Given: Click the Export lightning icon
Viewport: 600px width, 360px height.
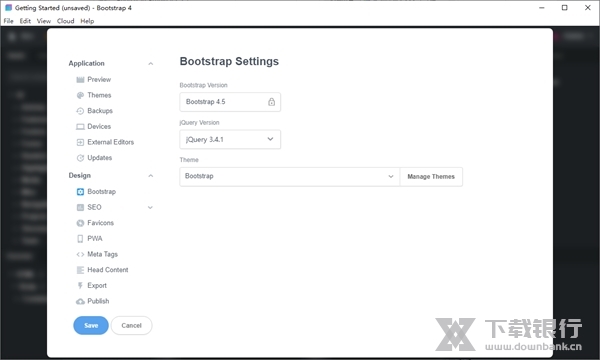Looking at the screenshot, I should click(x=80, y=286).
